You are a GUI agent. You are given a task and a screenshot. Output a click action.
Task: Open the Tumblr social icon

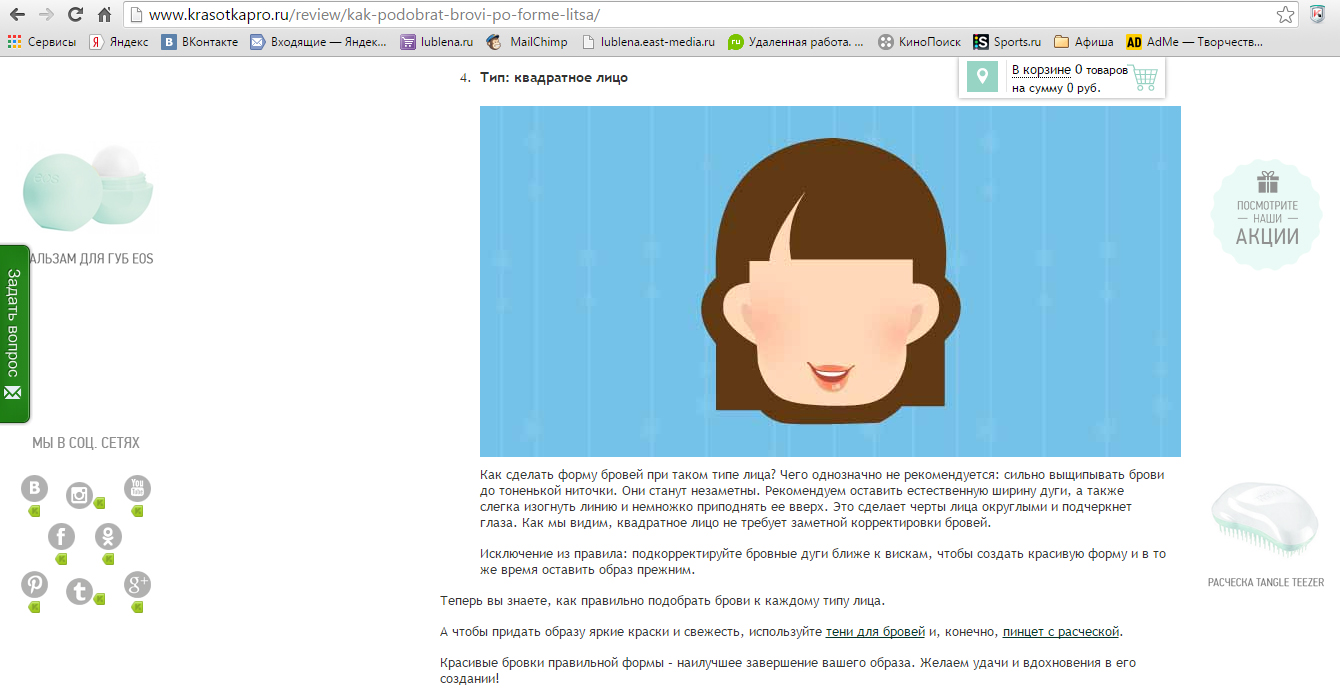[80, 591]
